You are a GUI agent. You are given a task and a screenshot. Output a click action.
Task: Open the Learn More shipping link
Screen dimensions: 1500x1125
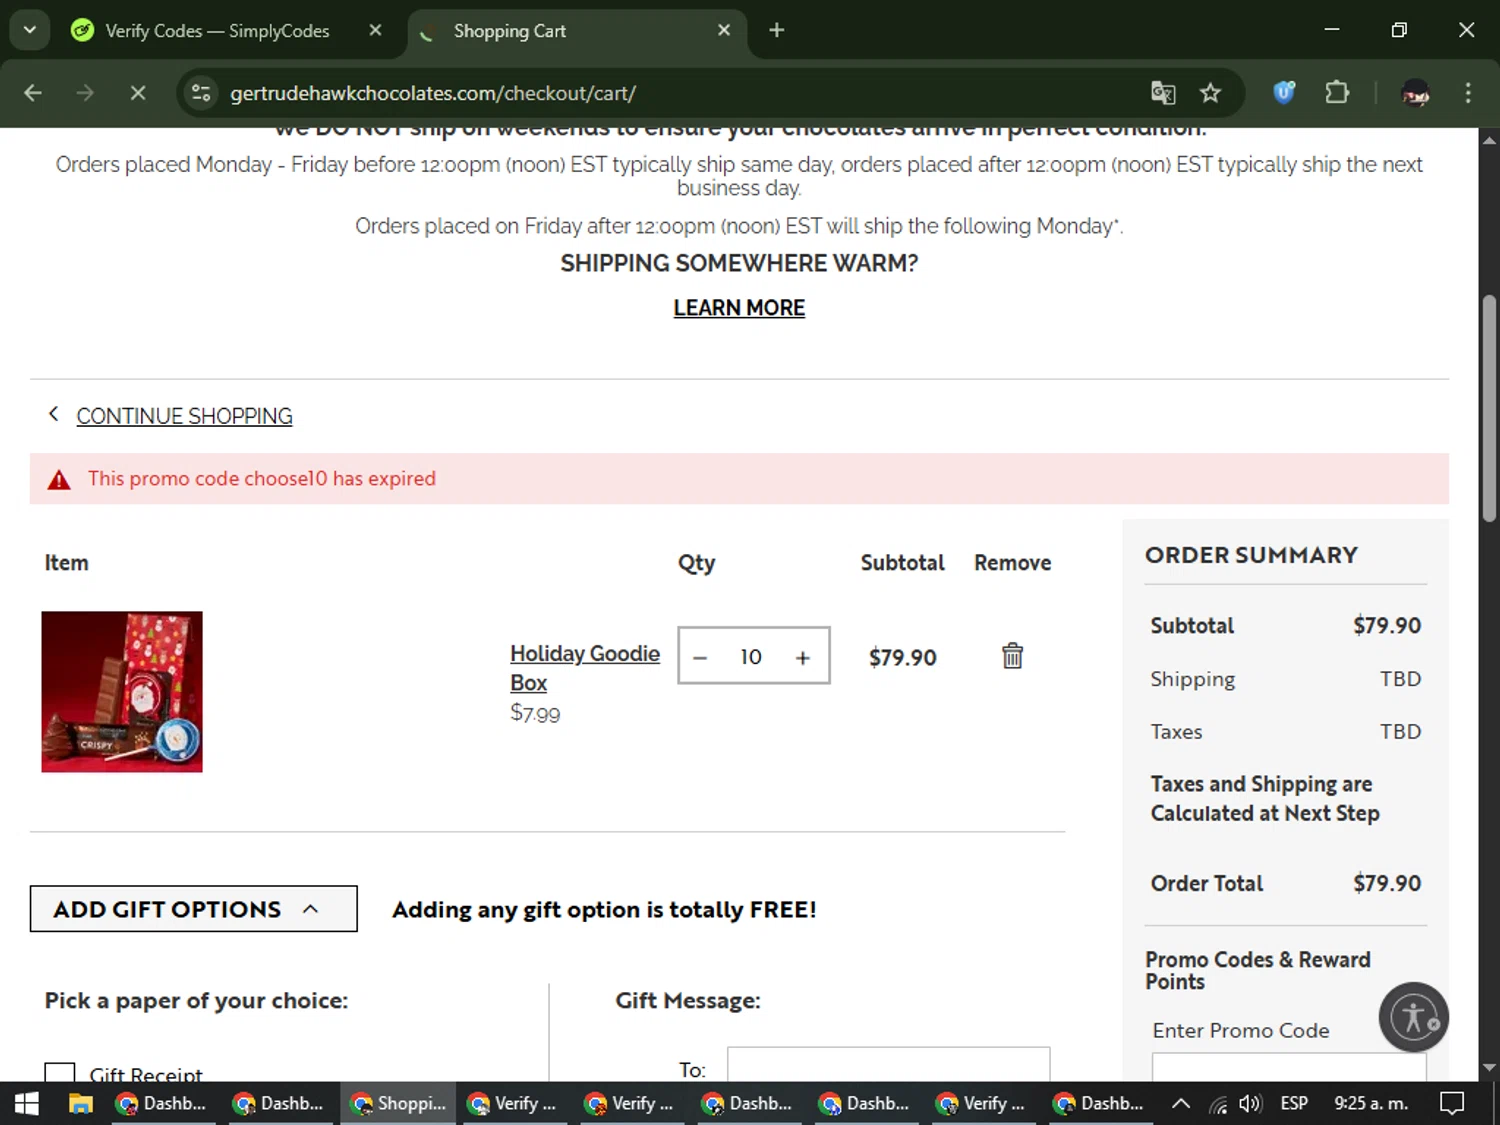tap(739, 308)
